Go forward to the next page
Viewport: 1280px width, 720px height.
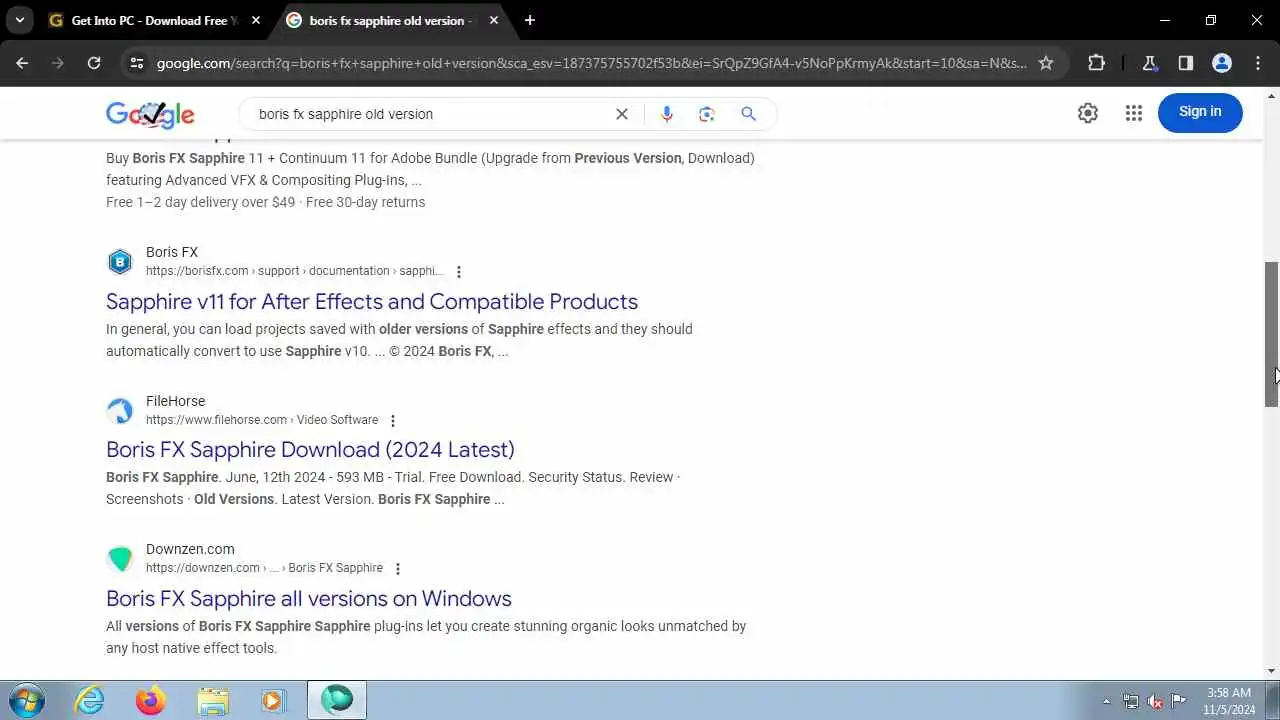pyautogui.click(x=58, y=63)
